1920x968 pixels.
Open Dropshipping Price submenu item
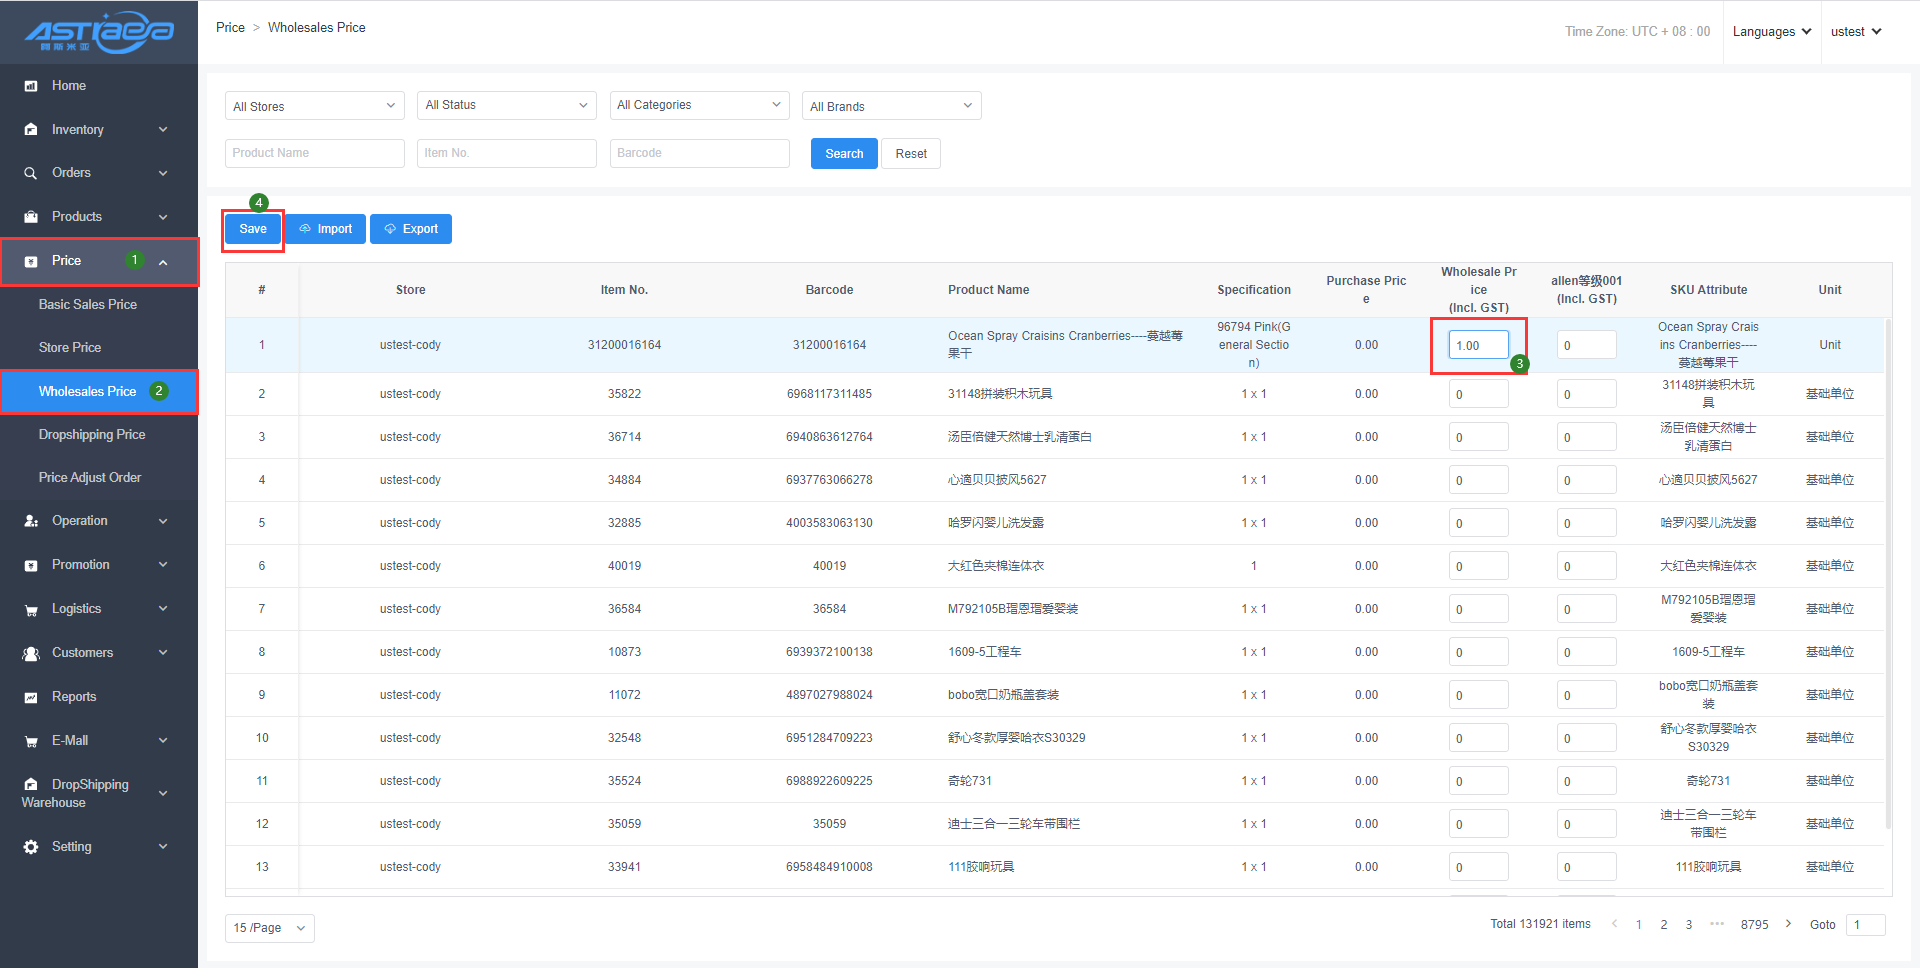tap(92, 434)
